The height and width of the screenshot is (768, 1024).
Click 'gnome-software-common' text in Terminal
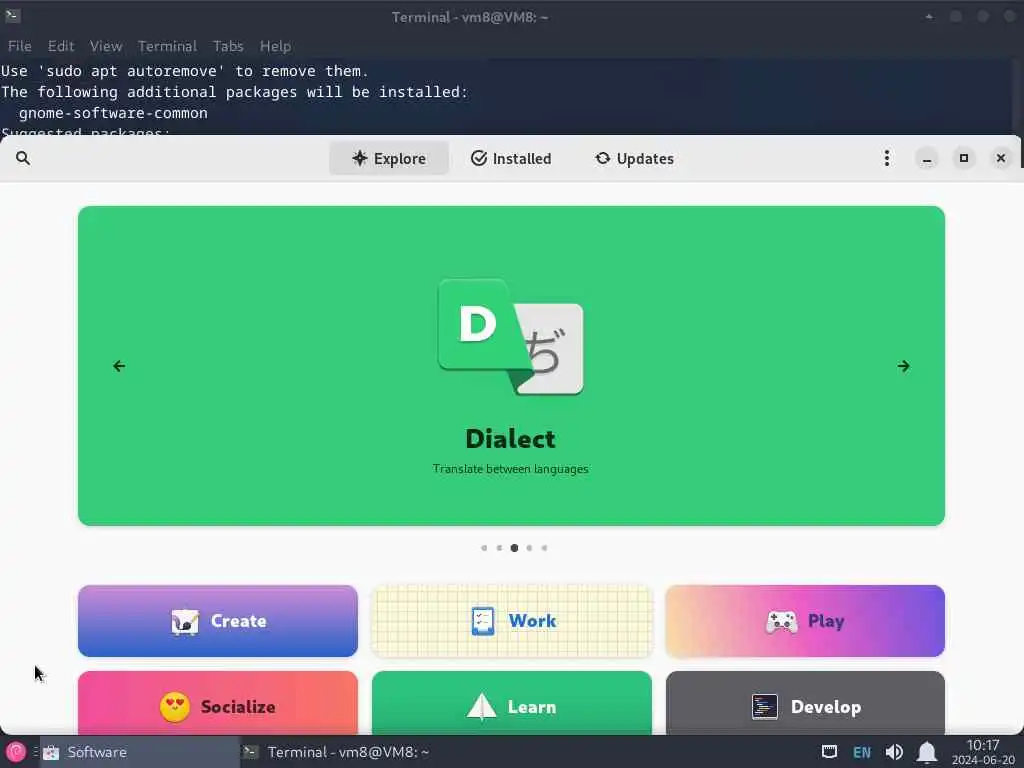pos(113,113)
